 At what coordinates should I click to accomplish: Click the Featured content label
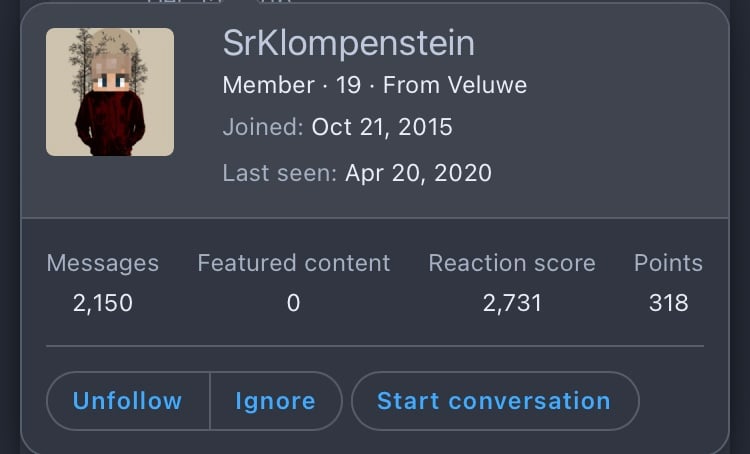294,263
